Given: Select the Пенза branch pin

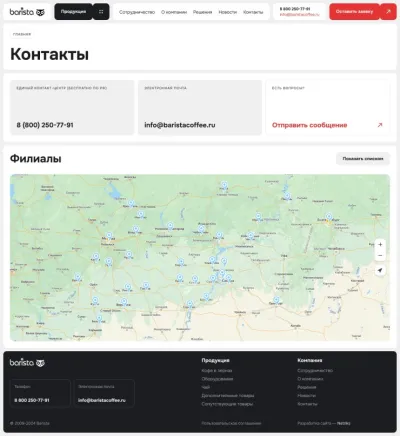Looking at the screenshot, I should tap(180, 277).
